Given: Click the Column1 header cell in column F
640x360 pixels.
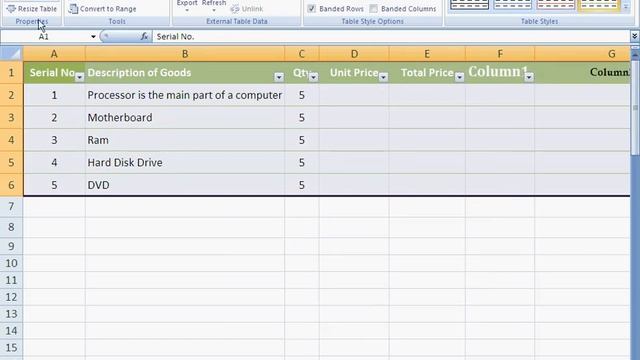Looking at the screenshot, I should coord(500,73).
